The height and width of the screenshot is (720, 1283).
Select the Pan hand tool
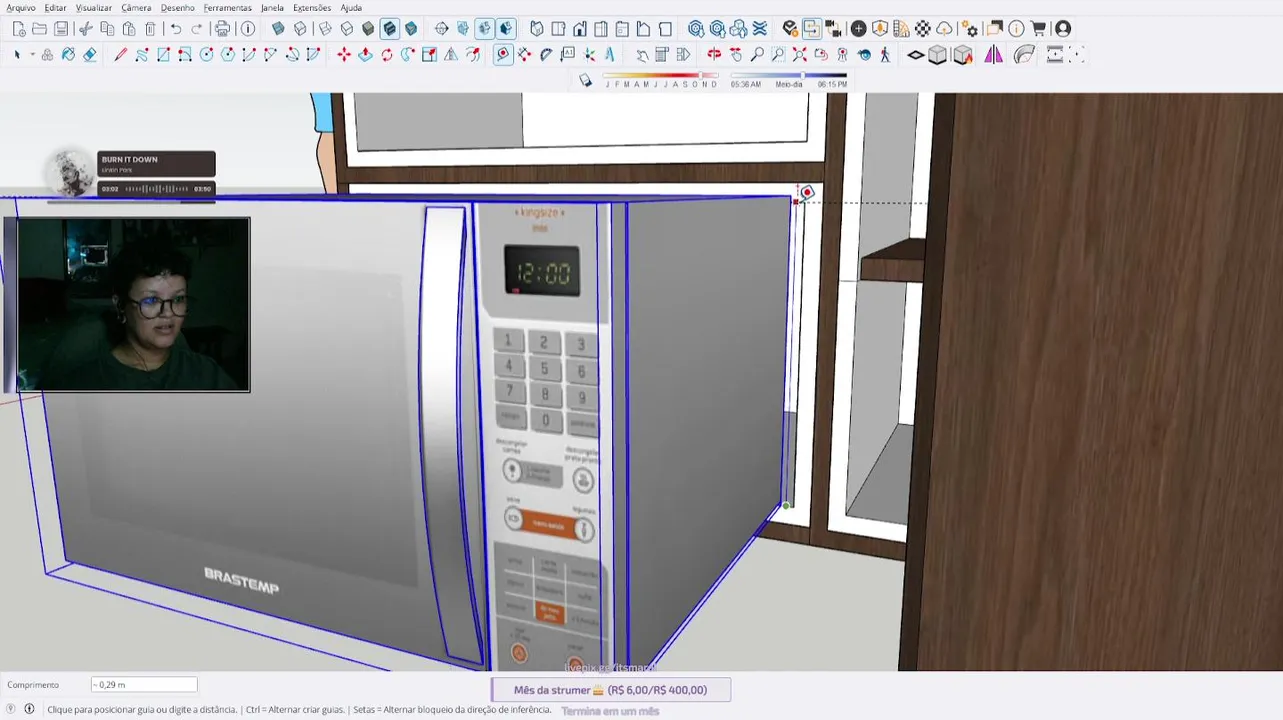pos(736,55)
